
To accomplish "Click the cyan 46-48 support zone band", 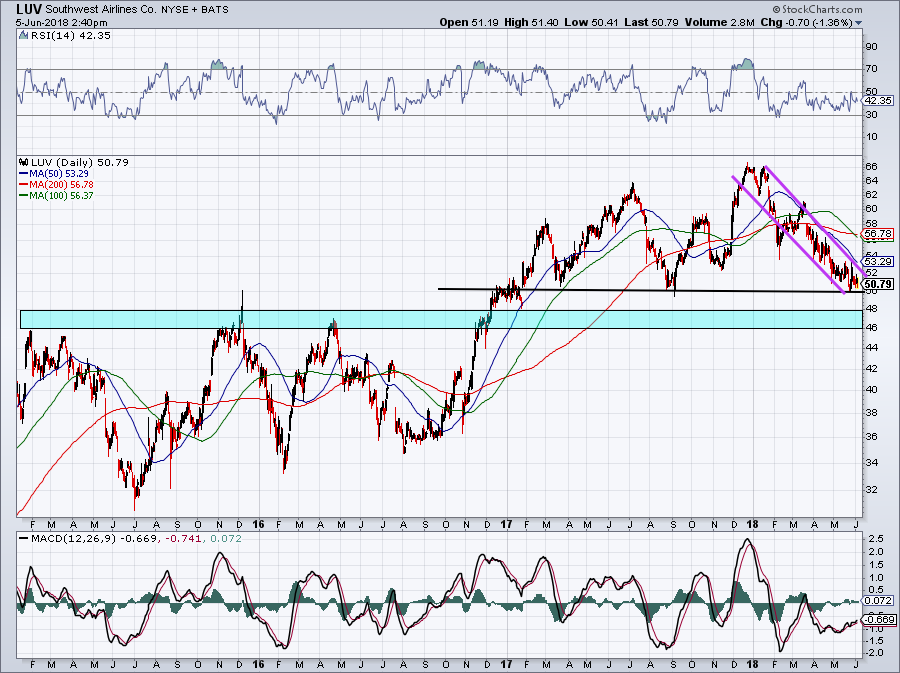I will pos(441,320).
